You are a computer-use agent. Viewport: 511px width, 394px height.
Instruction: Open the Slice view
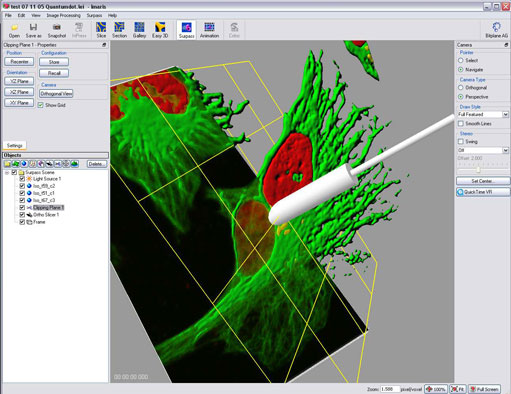(x=101, y=30)
